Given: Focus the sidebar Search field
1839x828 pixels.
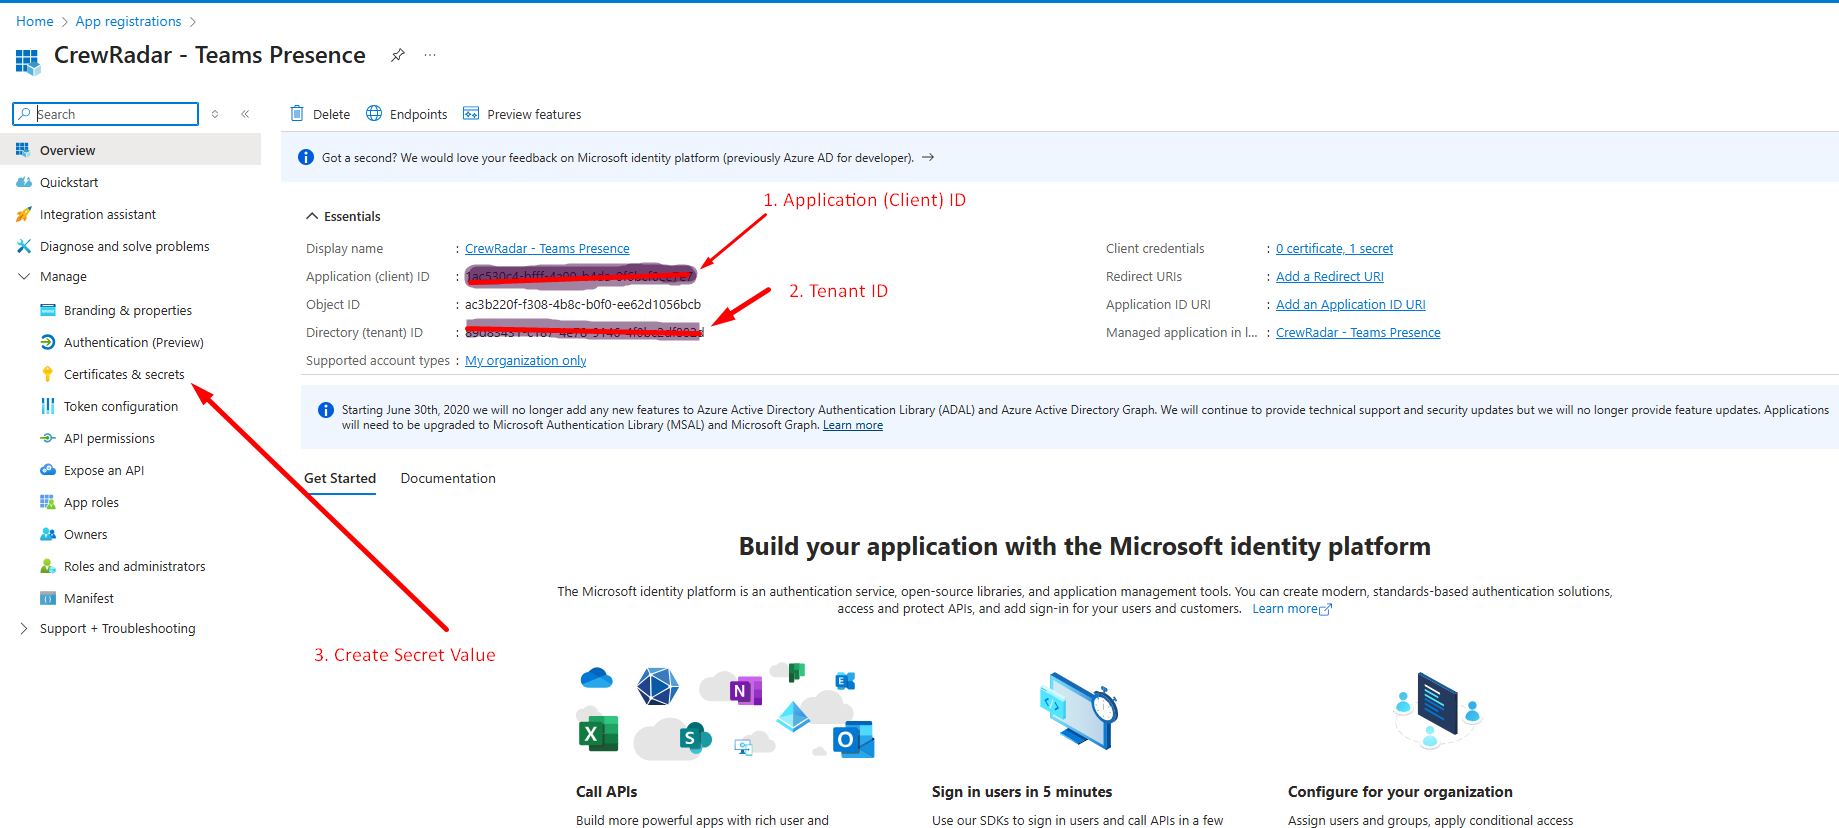Looking at the screenshot, I should coord(106,114).
